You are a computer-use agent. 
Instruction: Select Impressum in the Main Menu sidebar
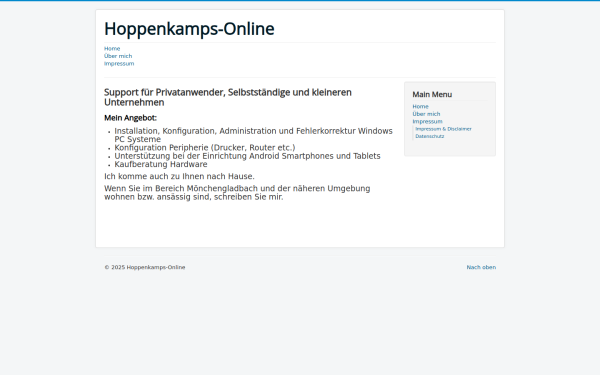427,121
